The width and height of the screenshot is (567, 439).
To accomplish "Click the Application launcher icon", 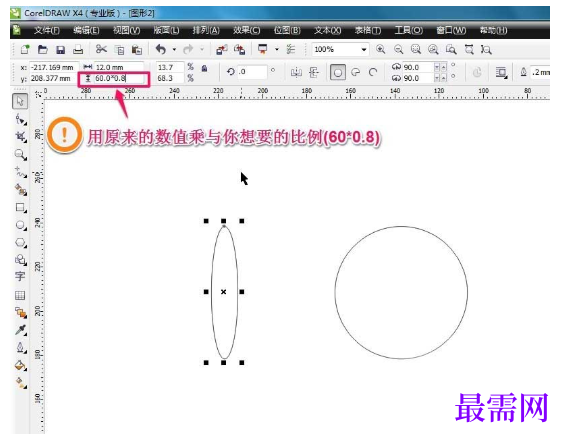I will click(263, 49).
